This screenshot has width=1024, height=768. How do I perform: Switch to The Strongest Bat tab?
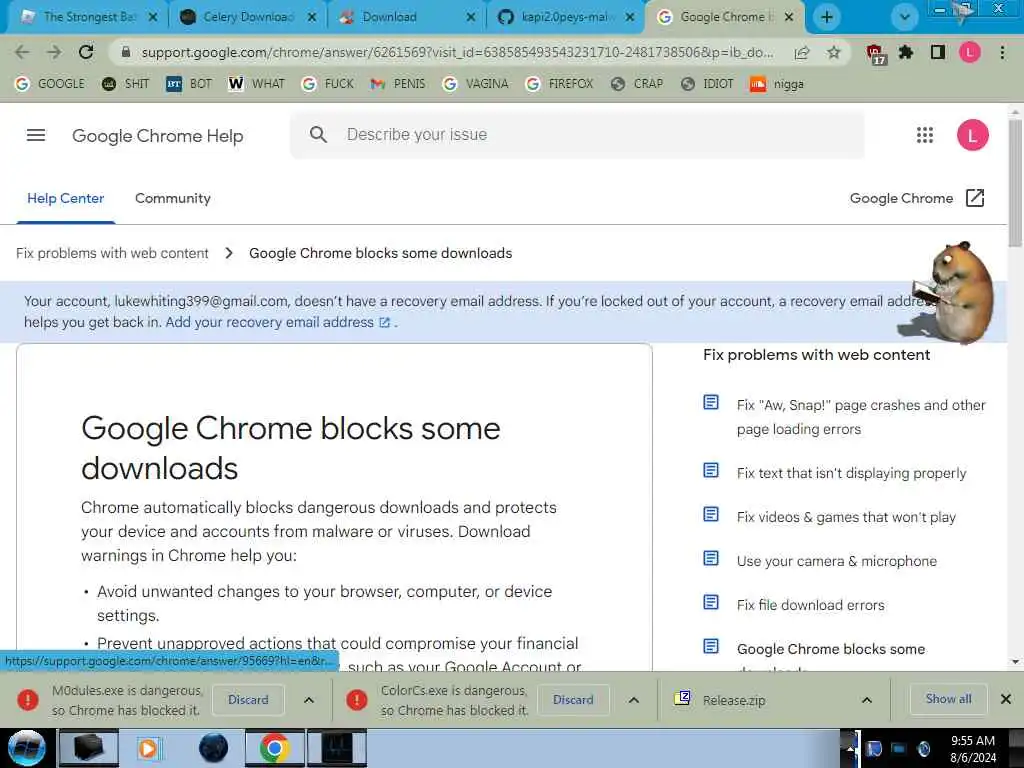point(87,17)
